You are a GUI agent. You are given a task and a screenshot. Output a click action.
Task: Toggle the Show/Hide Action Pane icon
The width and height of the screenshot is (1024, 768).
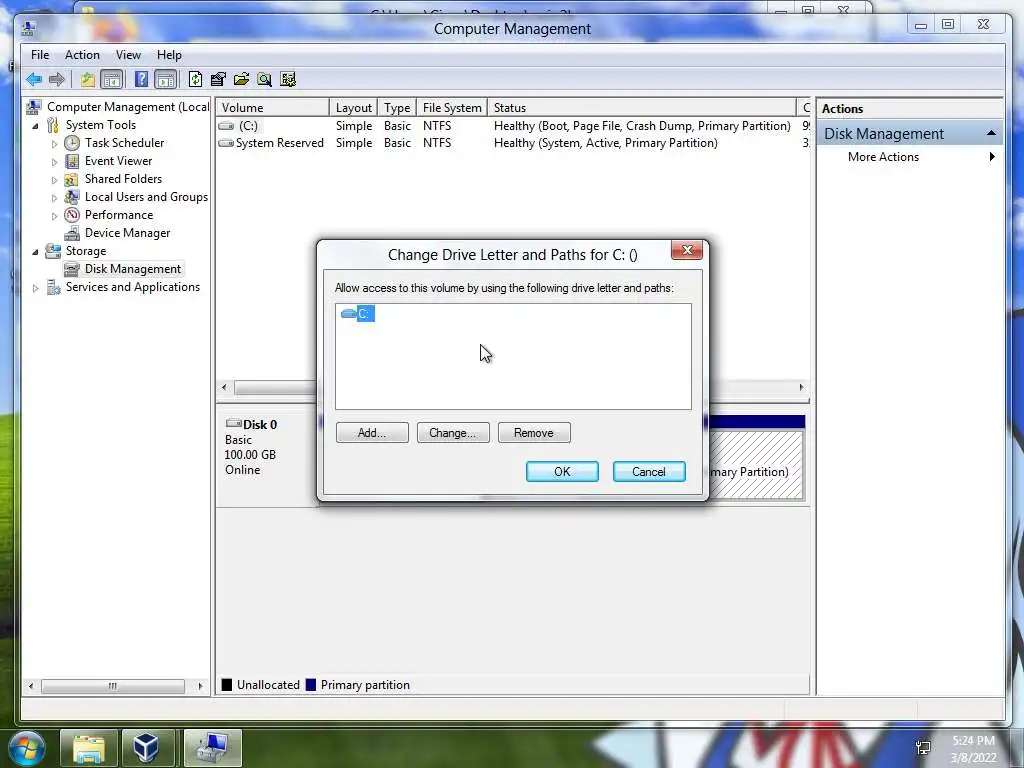(166, 80)
